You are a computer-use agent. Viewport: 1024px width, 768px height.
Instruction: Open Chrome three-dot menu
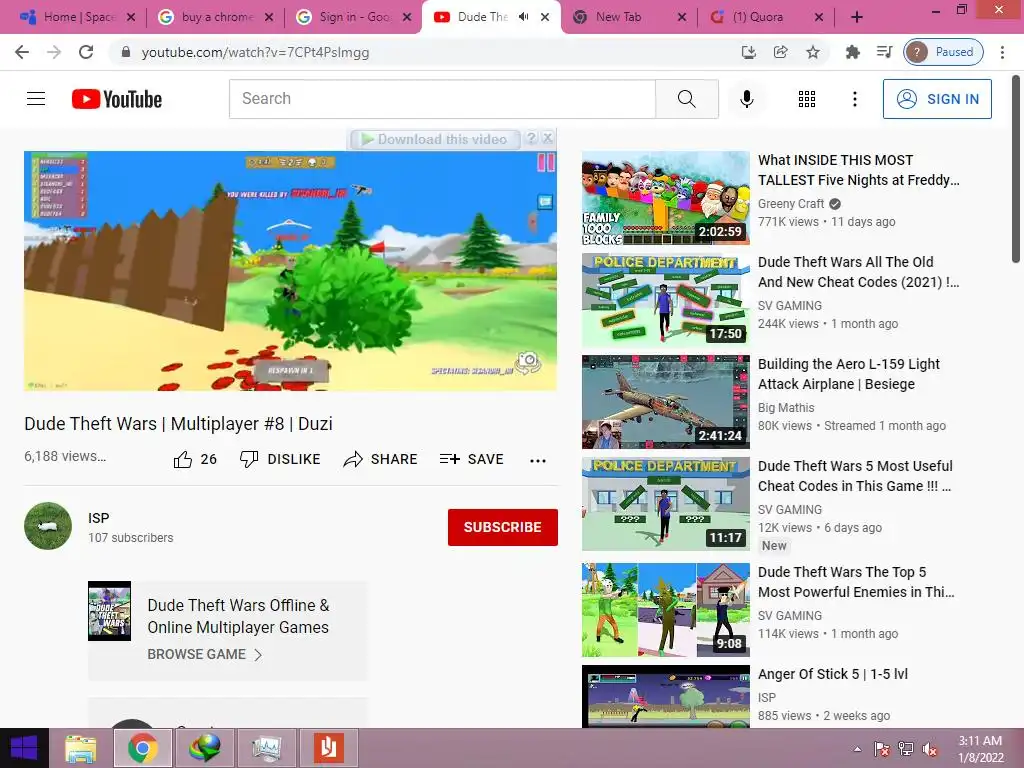(x=1002, y=52)
